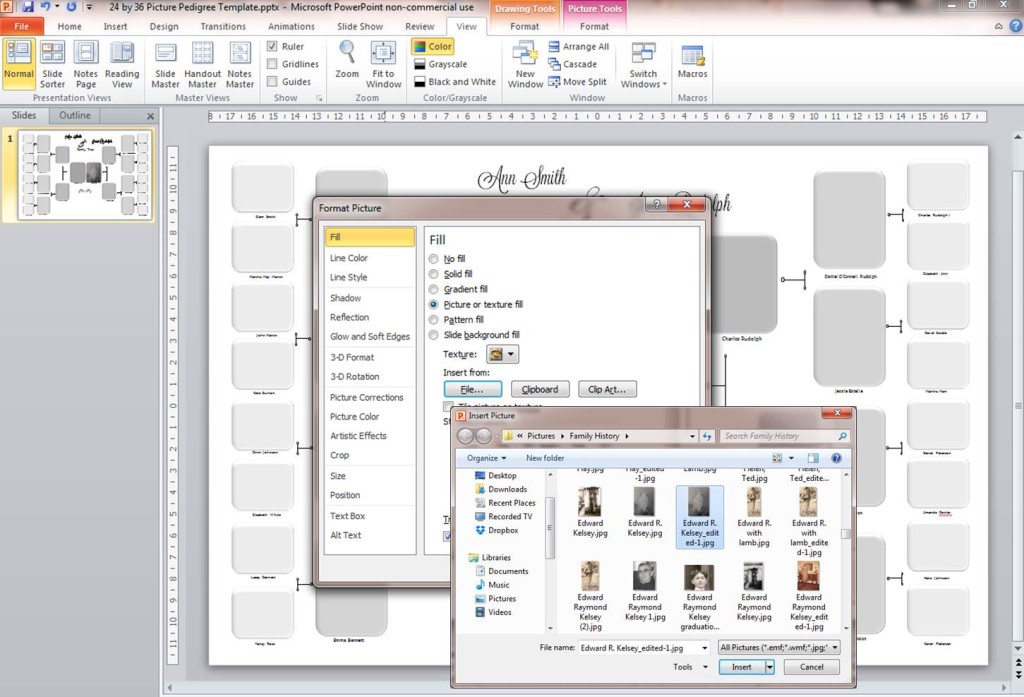Click the Clipboard button
The width and height of the screenshot is (1024, 697).
(x=540, y=389)
